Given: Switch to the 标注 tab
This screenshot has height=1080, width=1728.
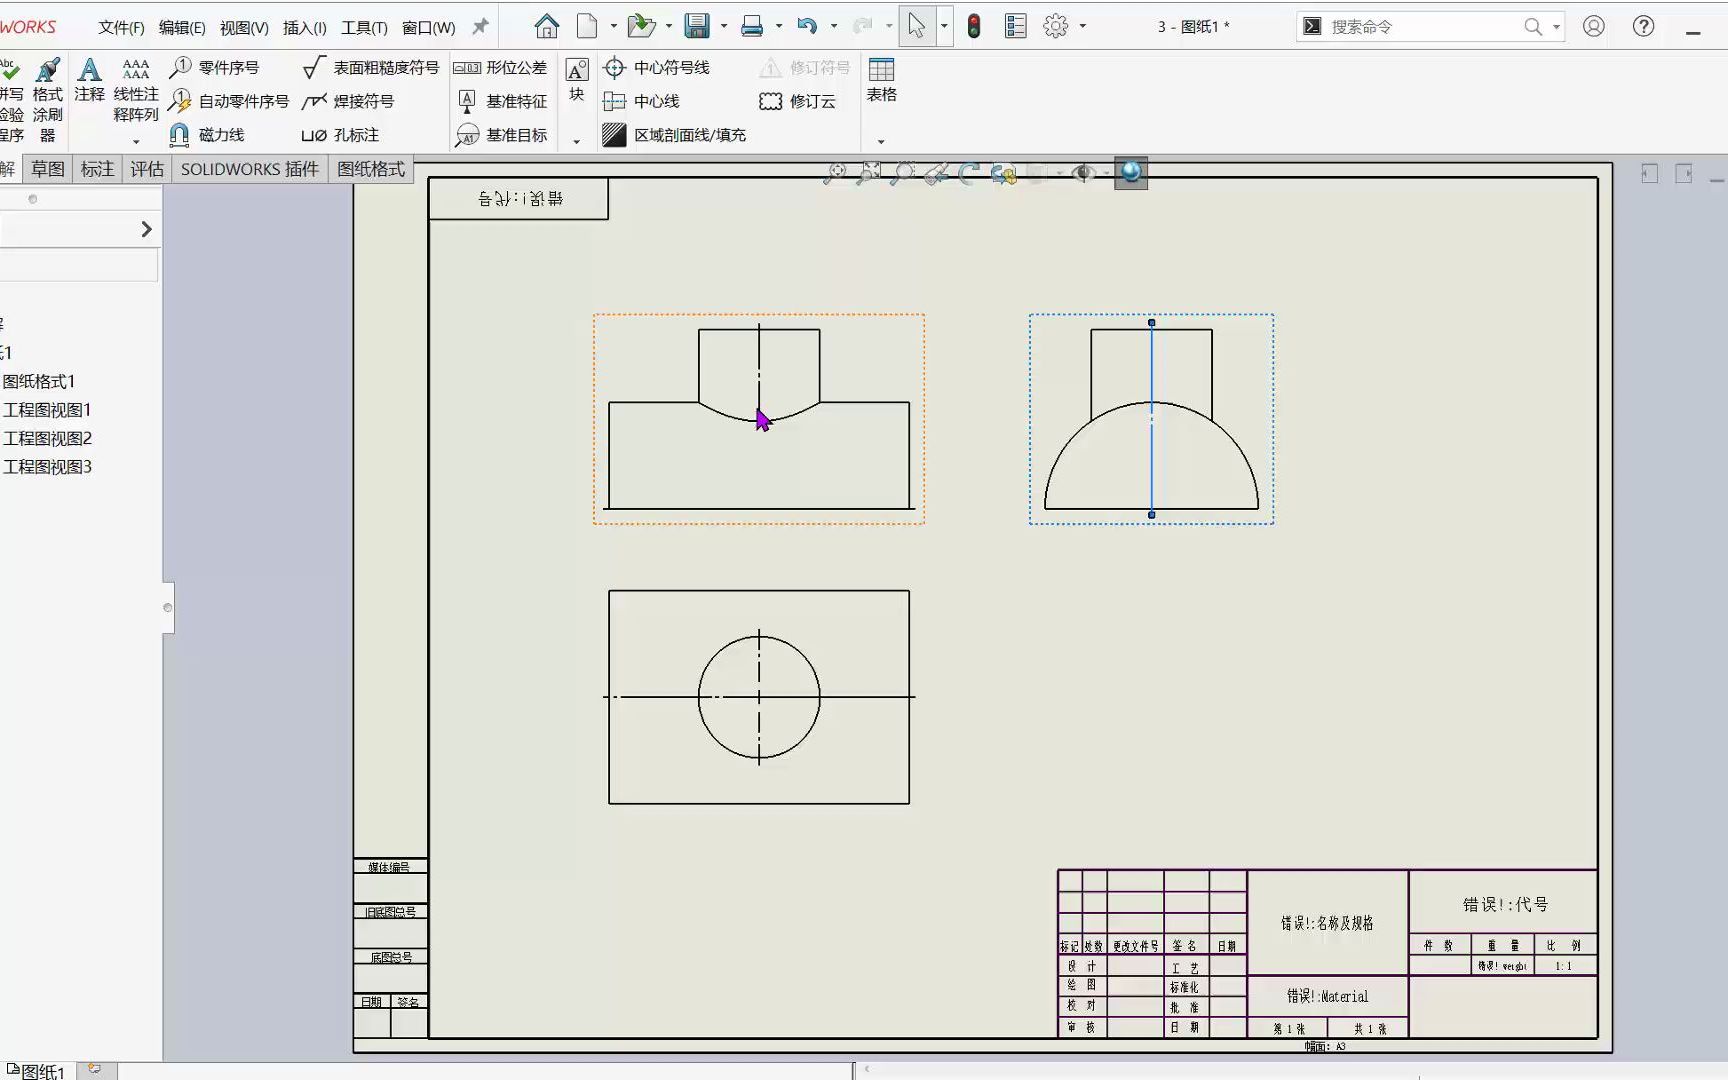Looking at the screenshot, I should coord(97,169).
